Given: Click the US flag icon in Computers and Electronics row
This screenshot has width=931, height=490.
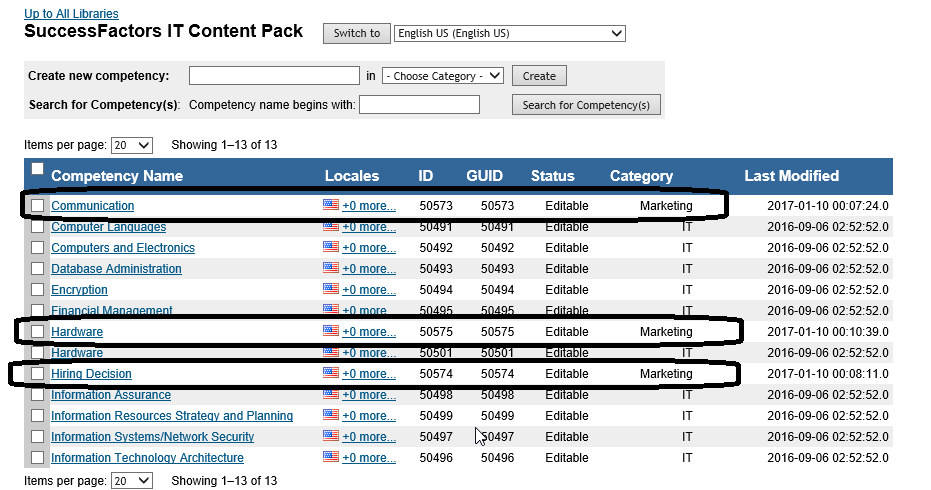Looking at the screenshot, I should pyautogui.click(x=331, y=247).
